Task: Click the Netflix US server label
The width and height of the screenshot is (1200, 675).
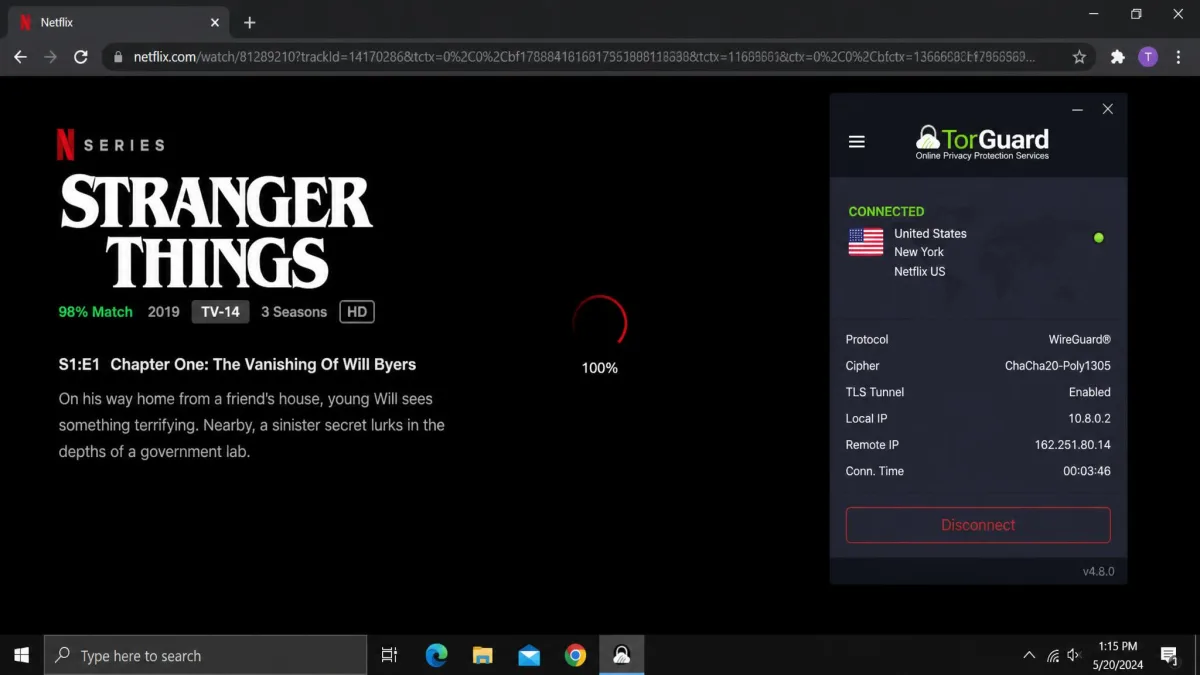Action: click(919, 271)
